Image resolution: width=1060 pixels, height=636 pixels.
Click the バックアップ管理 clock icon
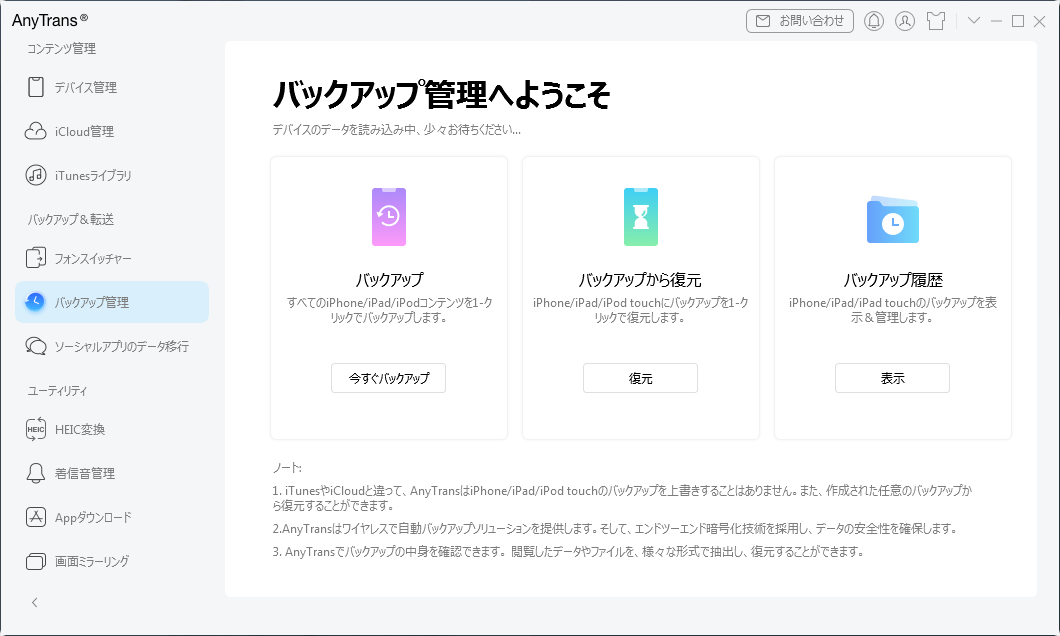(x=35, y=301)
